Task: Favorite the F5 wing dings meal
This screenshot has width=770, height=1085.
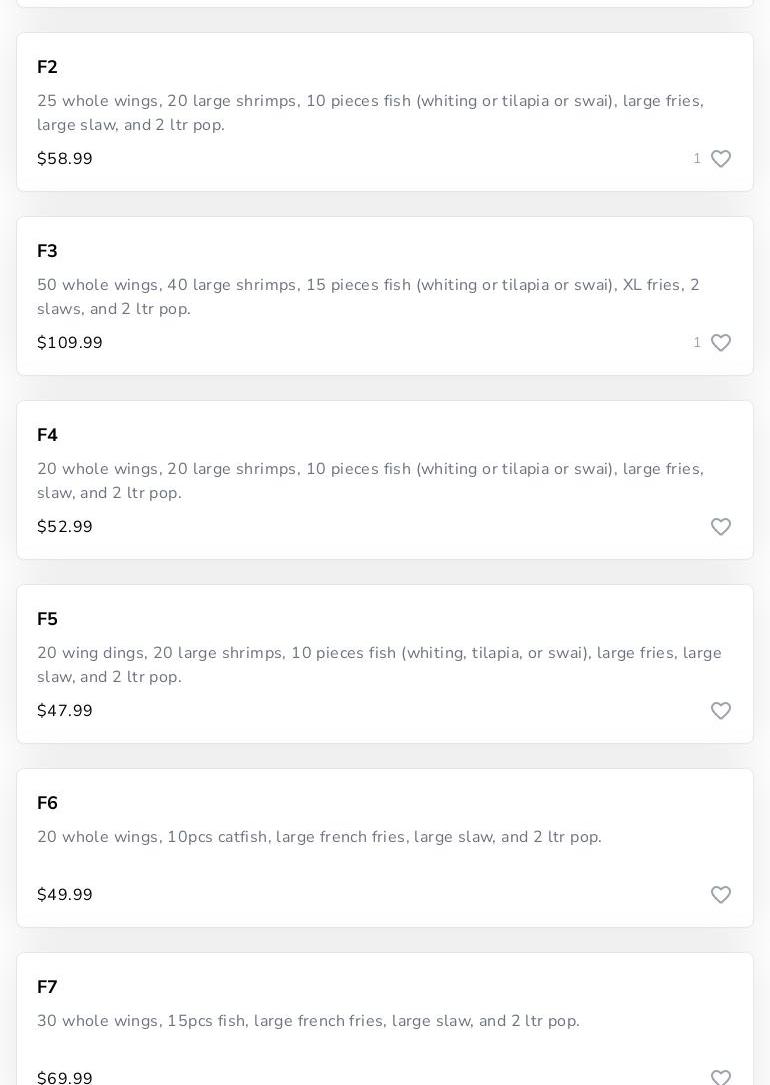Action: click(x=721, y=711)
